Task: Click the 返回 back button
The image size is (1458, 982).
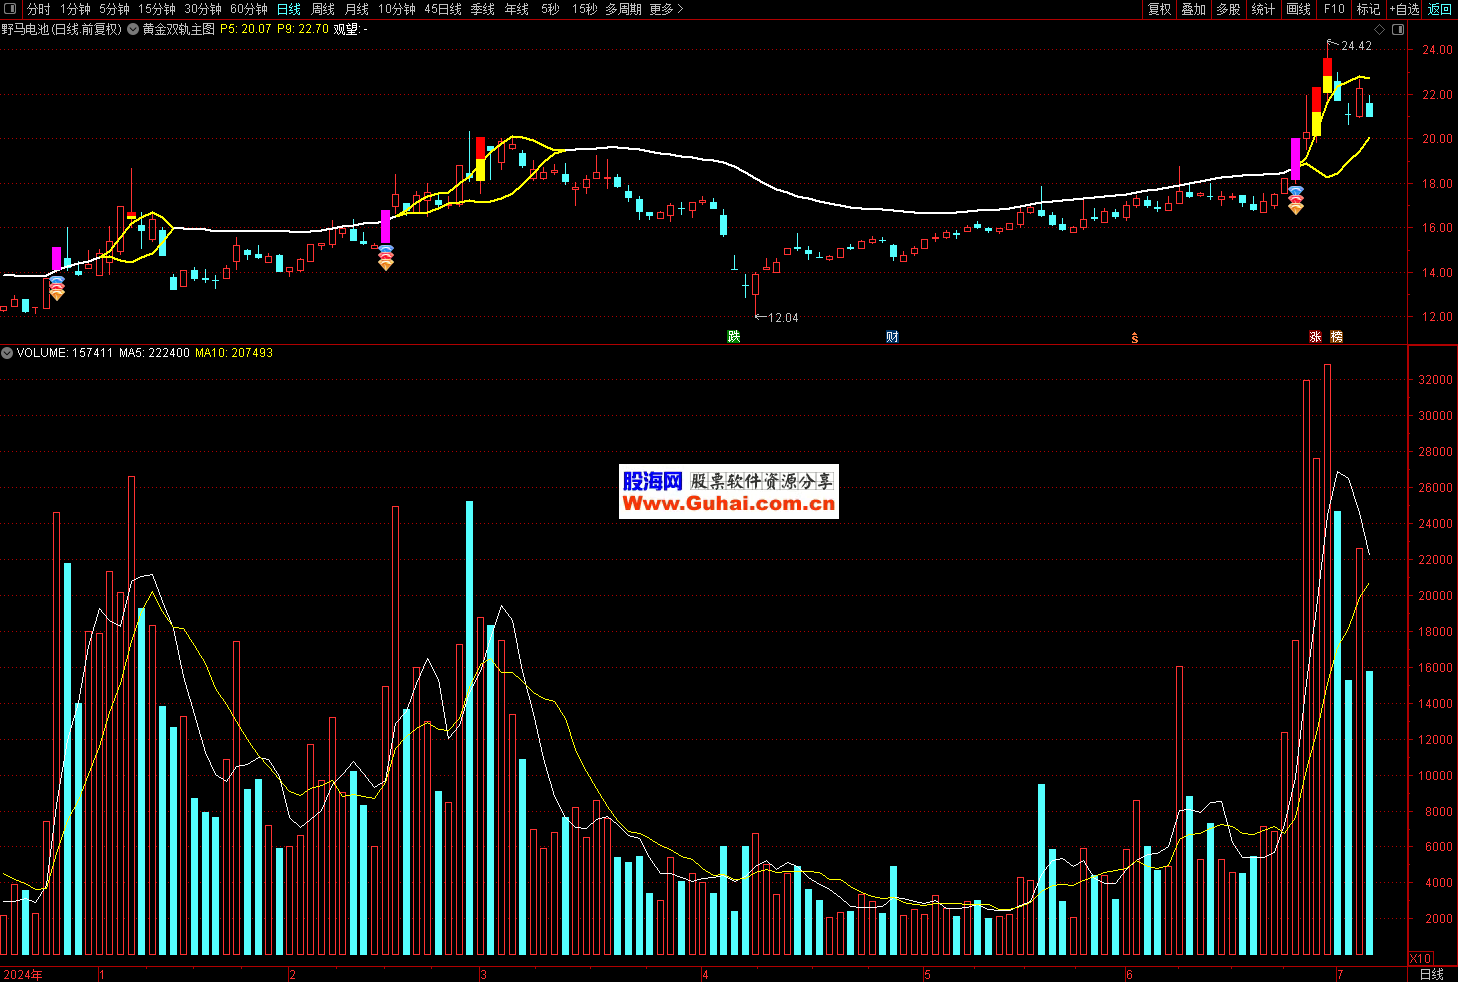Action: tap(1440, 9)
